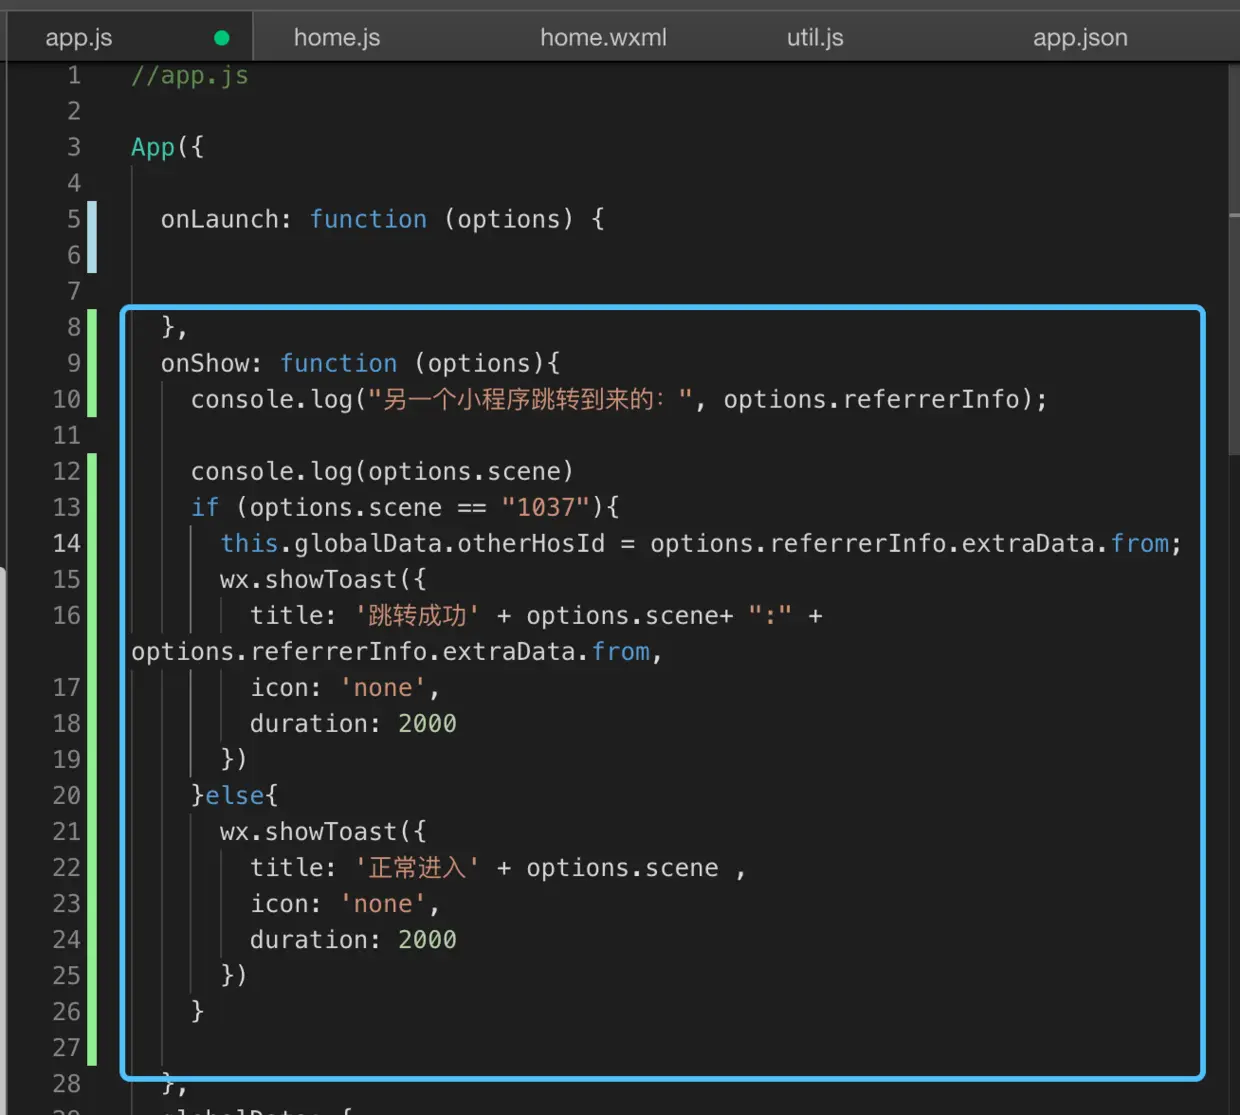Click the blue change marker beside line 5

pyautogui.click(x=92, y=237)
